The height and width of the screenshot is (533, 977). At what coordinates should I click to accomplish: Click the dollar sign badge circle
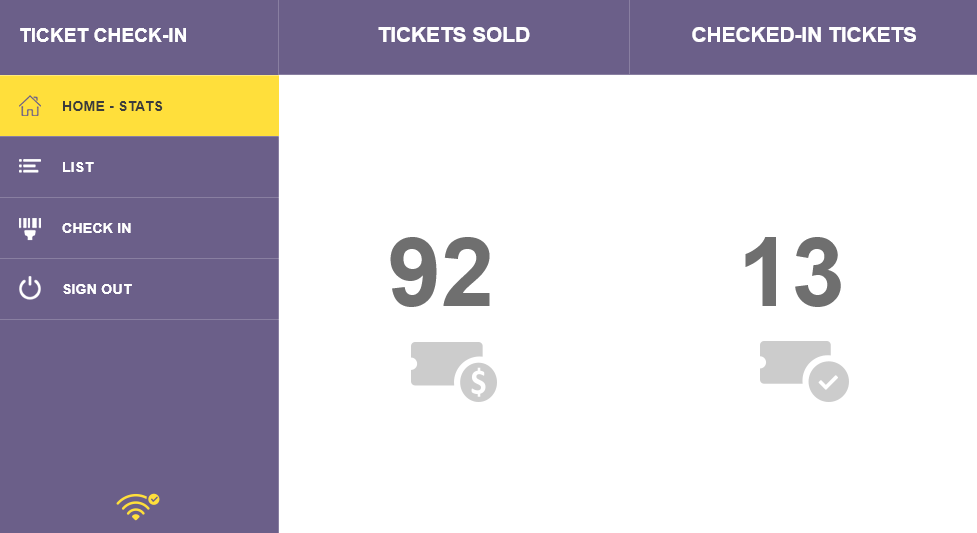click(479, 383)
